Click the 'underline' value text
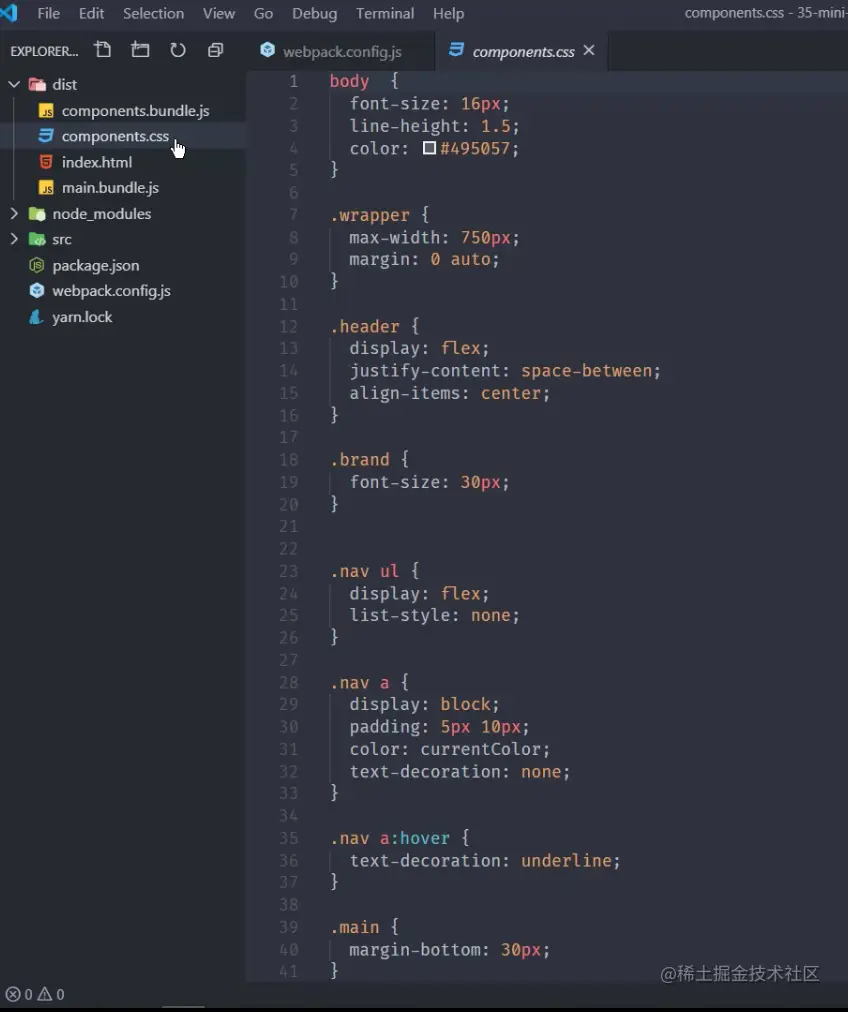Image resolution: width=848 pixels, height=1012 pixels. (566, 860)
